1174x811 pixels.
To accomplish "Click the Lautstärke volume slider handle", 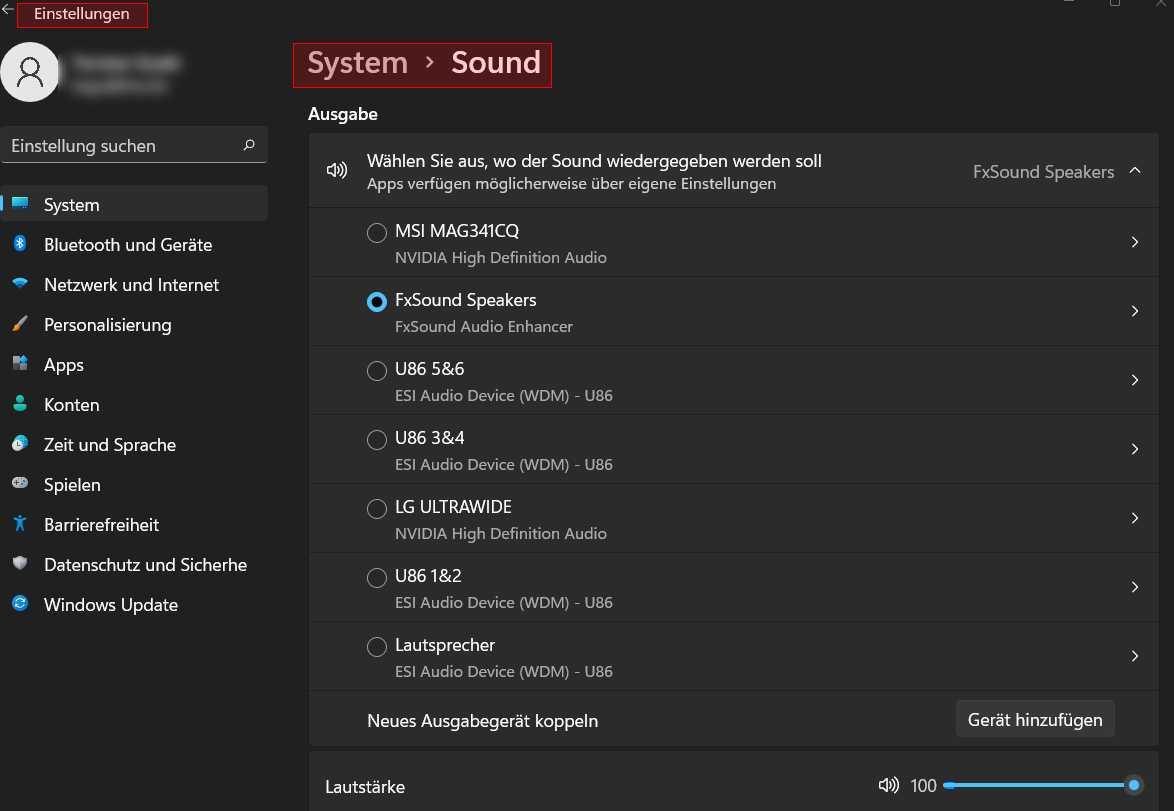I will point(1134,786).
